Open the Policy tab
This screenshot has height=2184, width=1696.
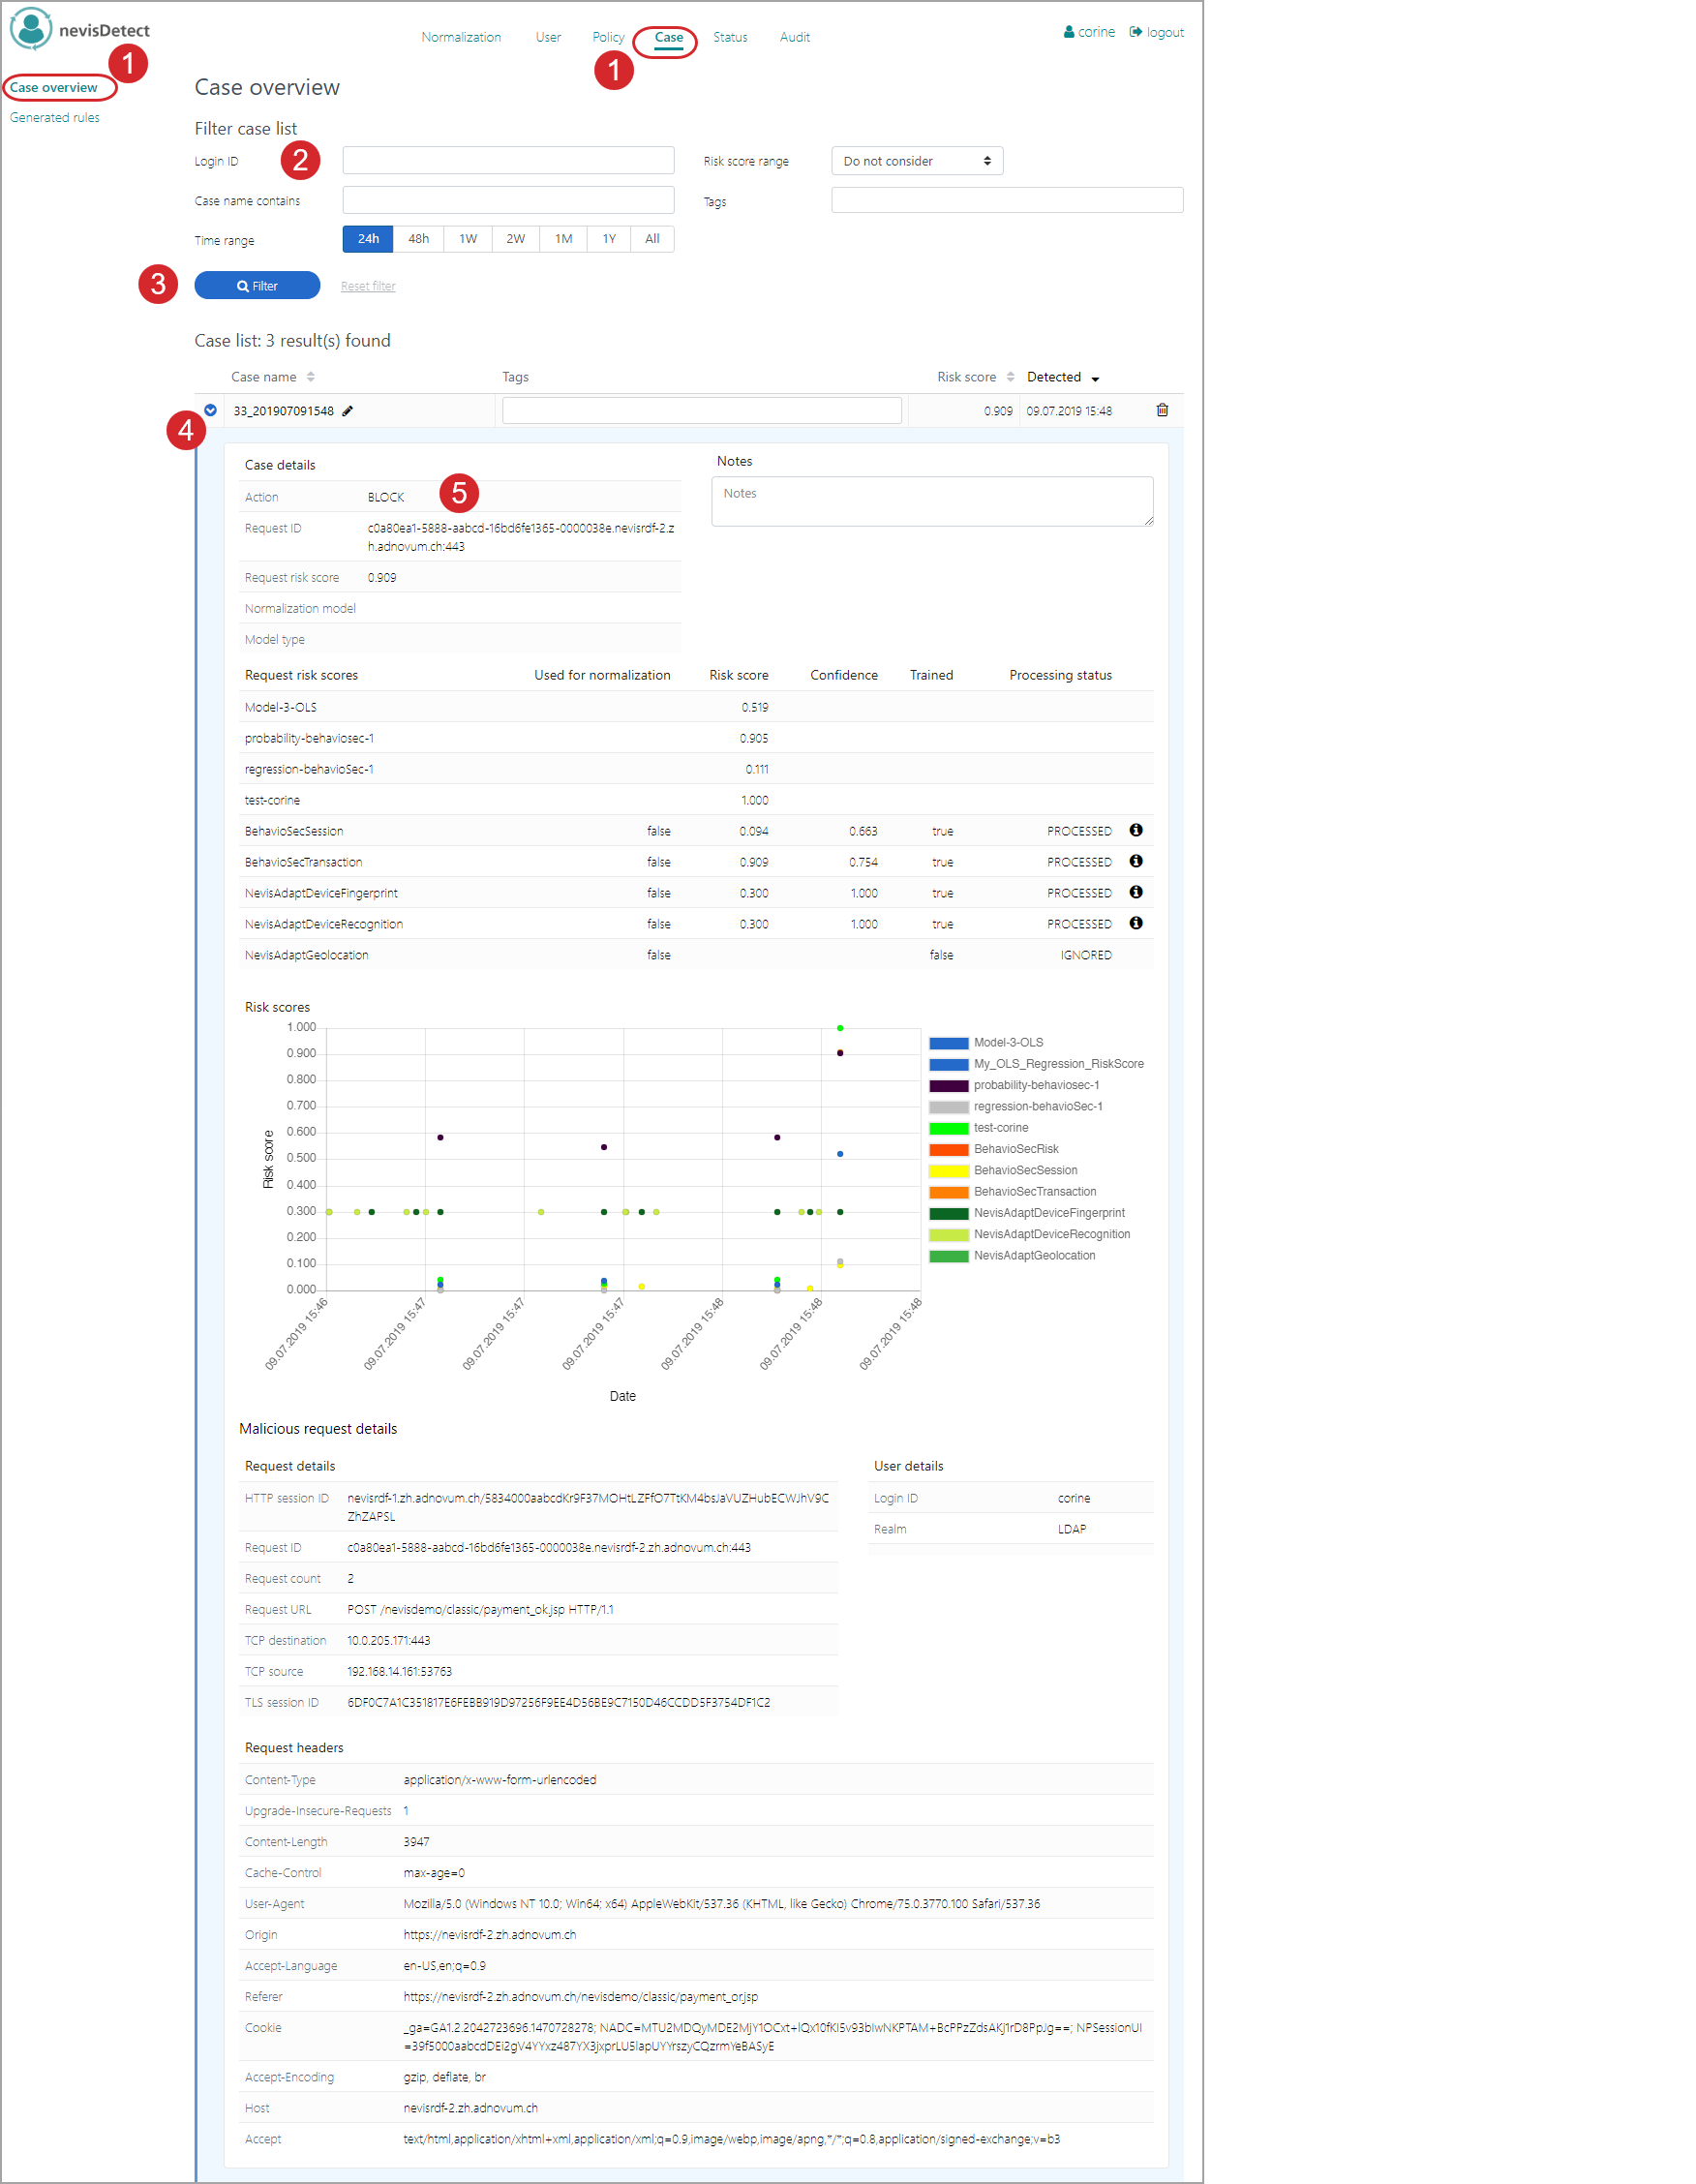tap(608, 37)
